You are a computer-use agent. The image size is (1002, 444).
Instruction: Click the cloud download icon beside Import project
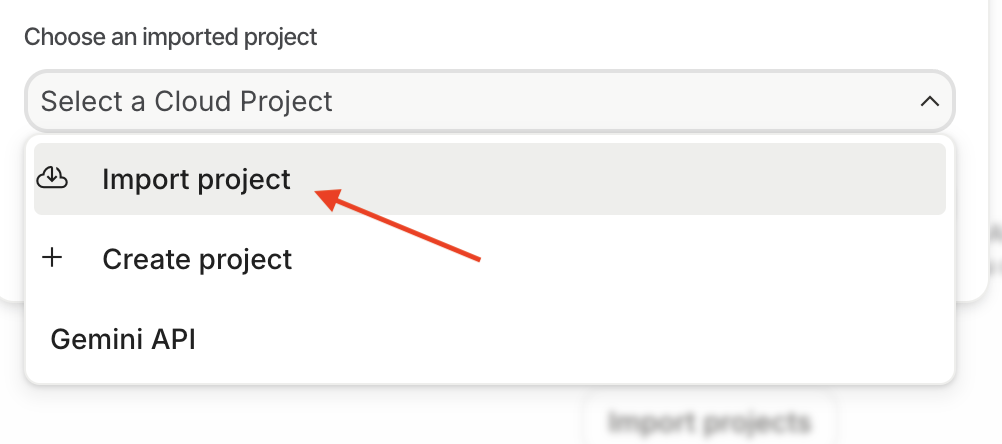click(52, 179)
